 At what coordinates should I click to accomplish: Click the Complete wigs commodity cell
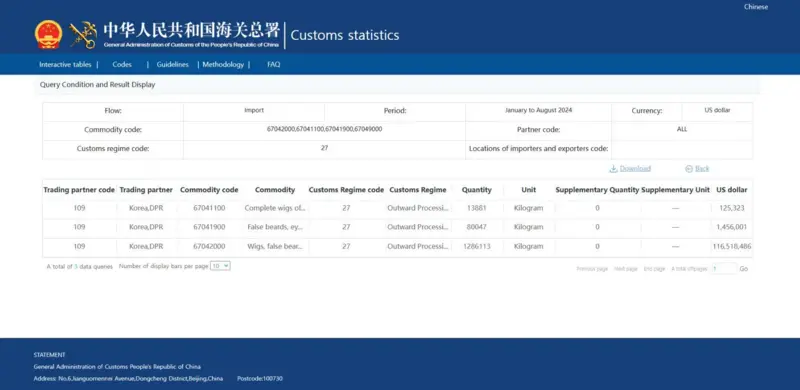(275, 208)
